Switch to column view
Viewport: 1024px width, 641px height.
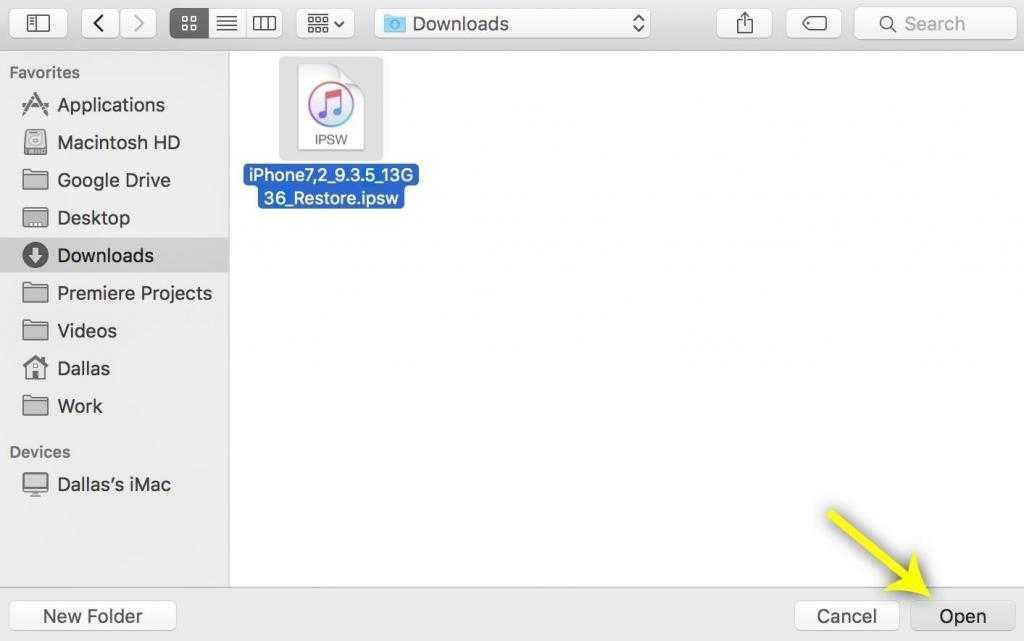[264, 24]
